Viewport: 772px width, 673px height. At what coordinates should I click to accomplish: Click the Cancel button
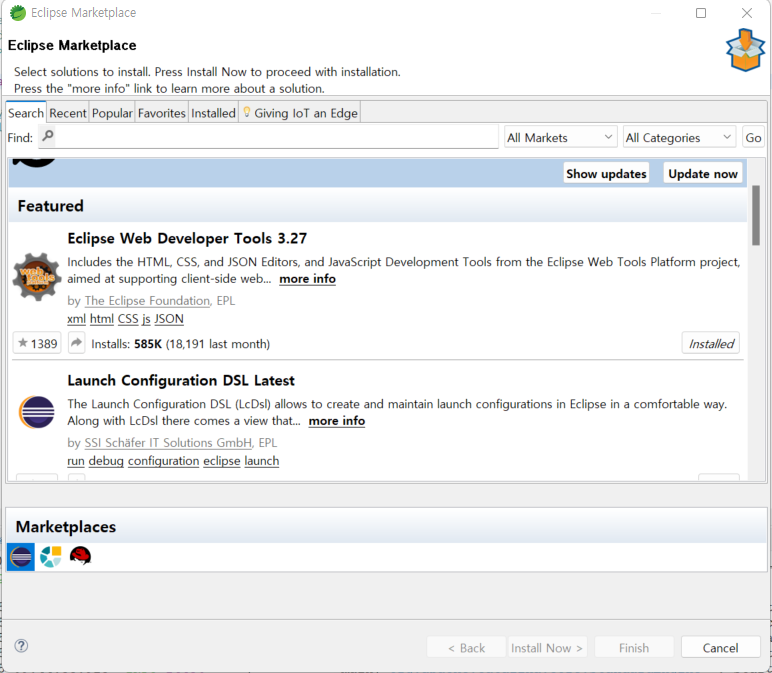[x=720, y=647]
